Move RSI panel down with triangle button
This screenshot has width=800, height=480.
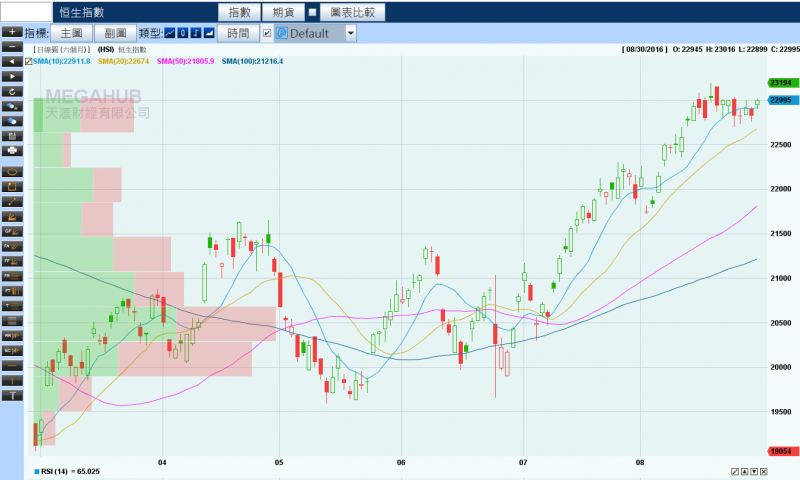pos(754,471)
